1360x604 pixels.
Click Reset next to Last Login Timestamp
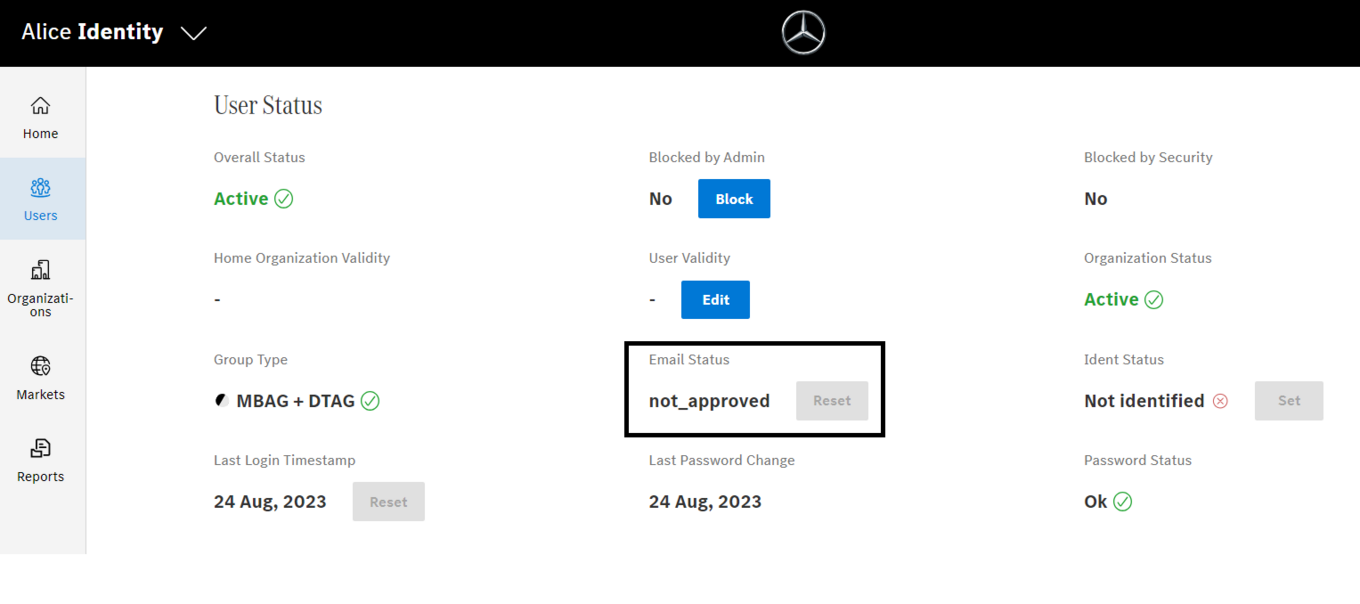(x=388, y=502)
